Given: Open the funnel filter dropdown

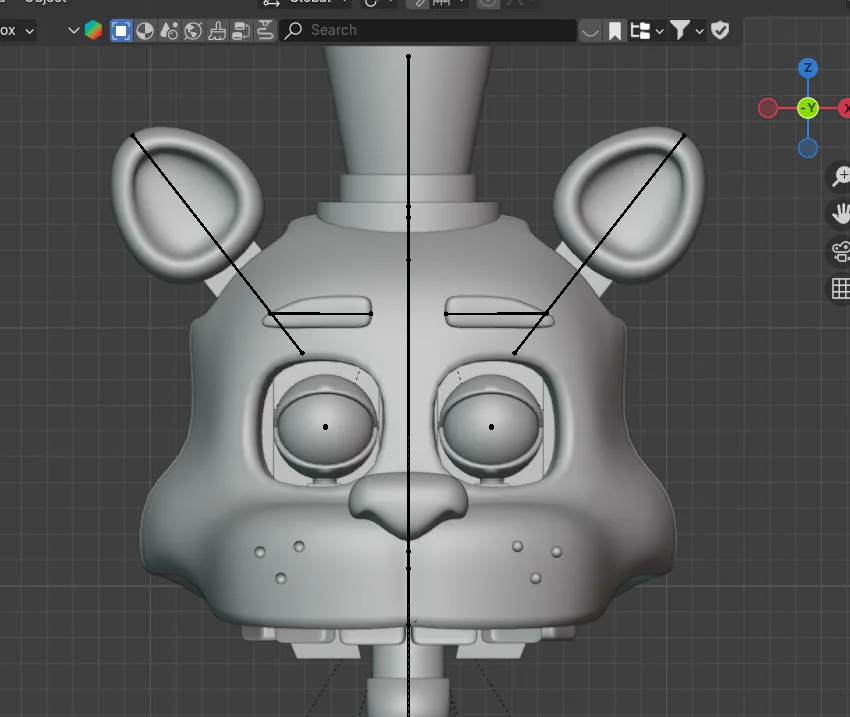Looking at the screenshot, I should pos(686,31).
